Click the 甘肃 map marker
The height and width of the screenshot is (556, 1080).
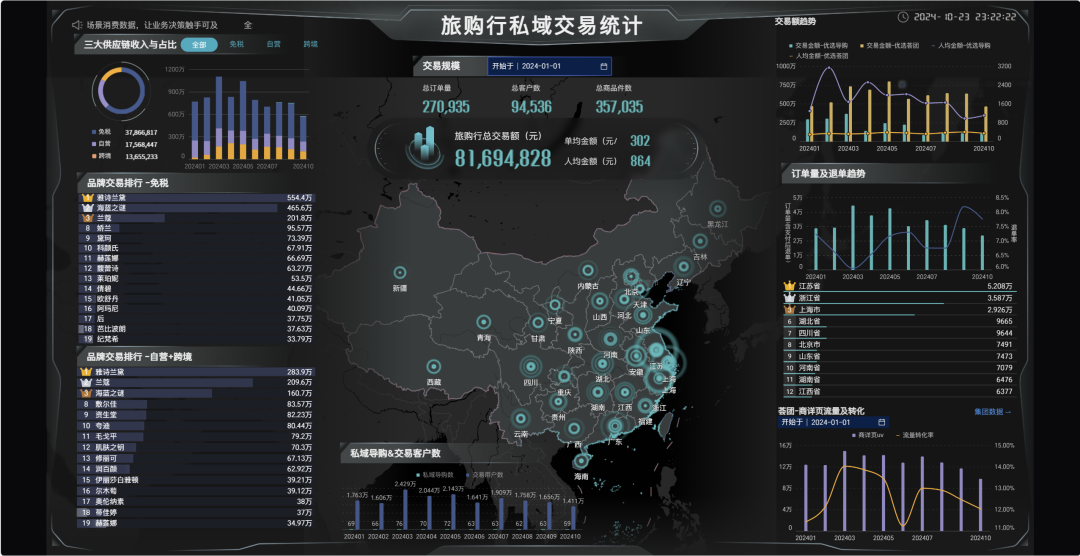click(538, 322)
